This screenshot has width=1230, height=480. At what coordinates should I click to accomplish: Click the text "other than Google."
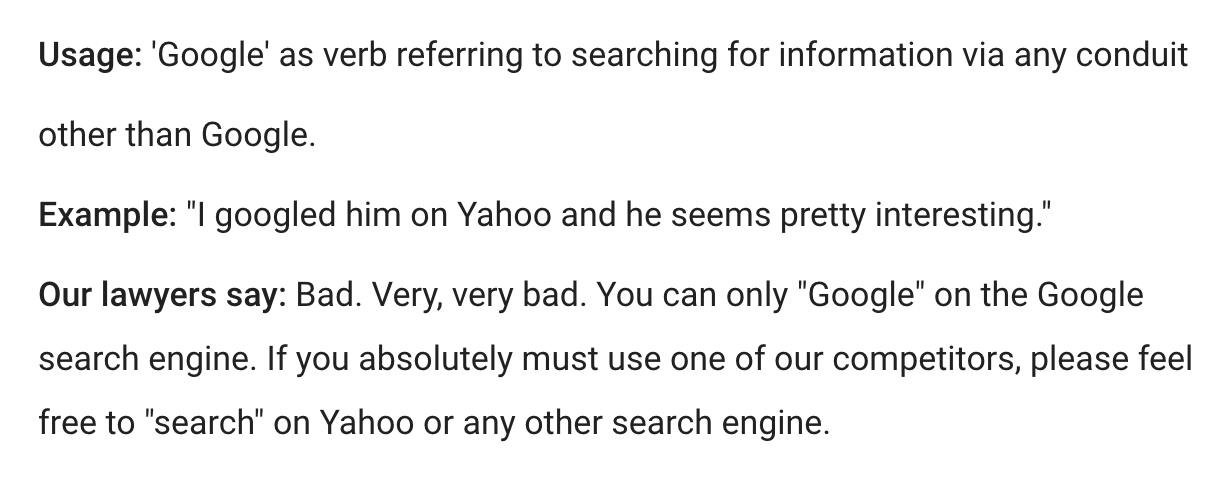pyautogui.click(x=177, y=135)
